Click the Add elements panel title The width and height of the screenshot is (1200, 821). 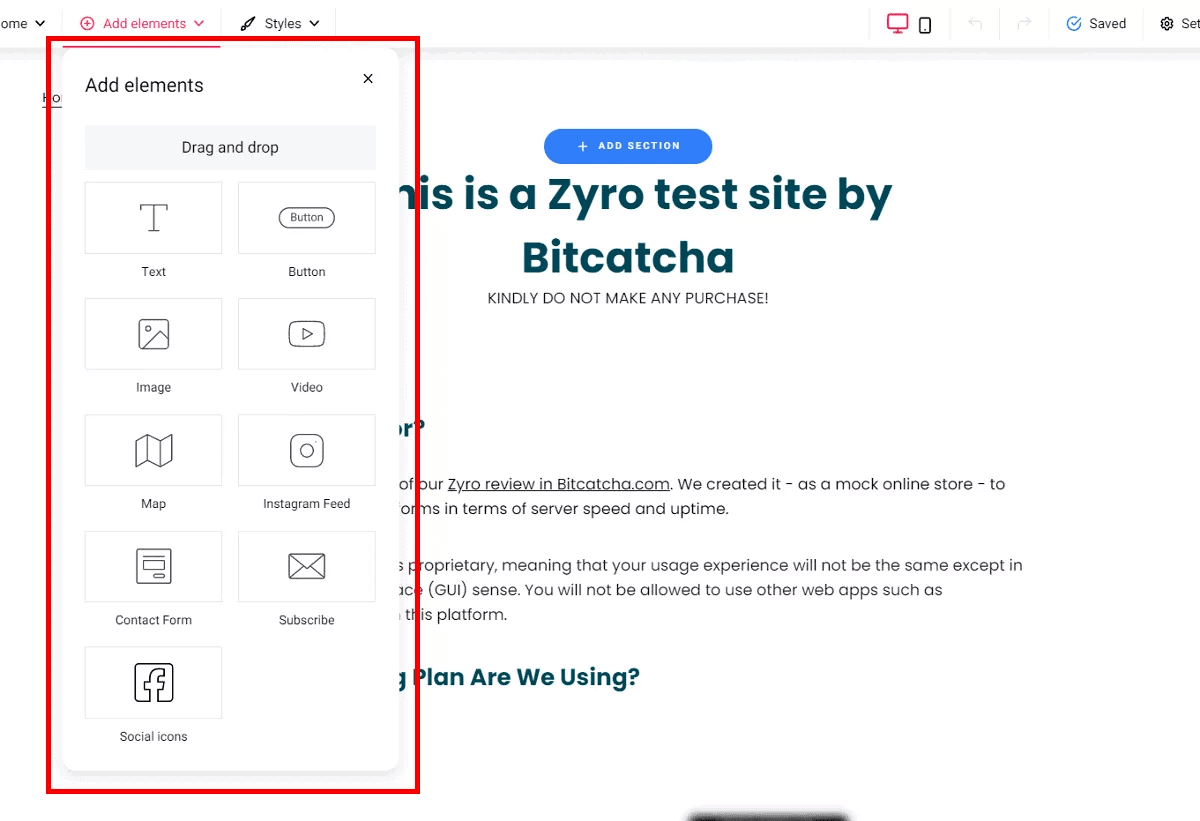tap(144, 85)
